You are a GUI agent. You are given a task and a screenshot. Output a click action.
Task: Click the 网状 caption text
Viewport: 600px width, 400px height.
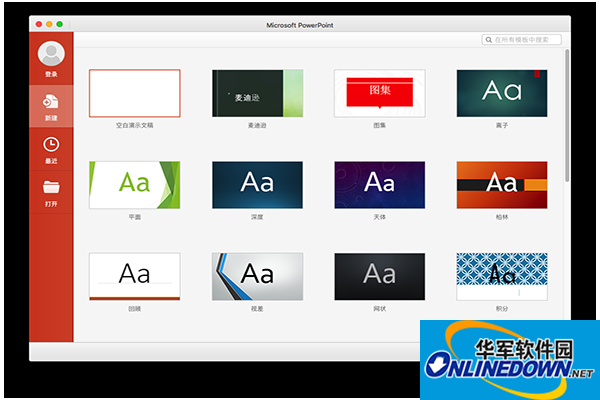click(380, 309)
